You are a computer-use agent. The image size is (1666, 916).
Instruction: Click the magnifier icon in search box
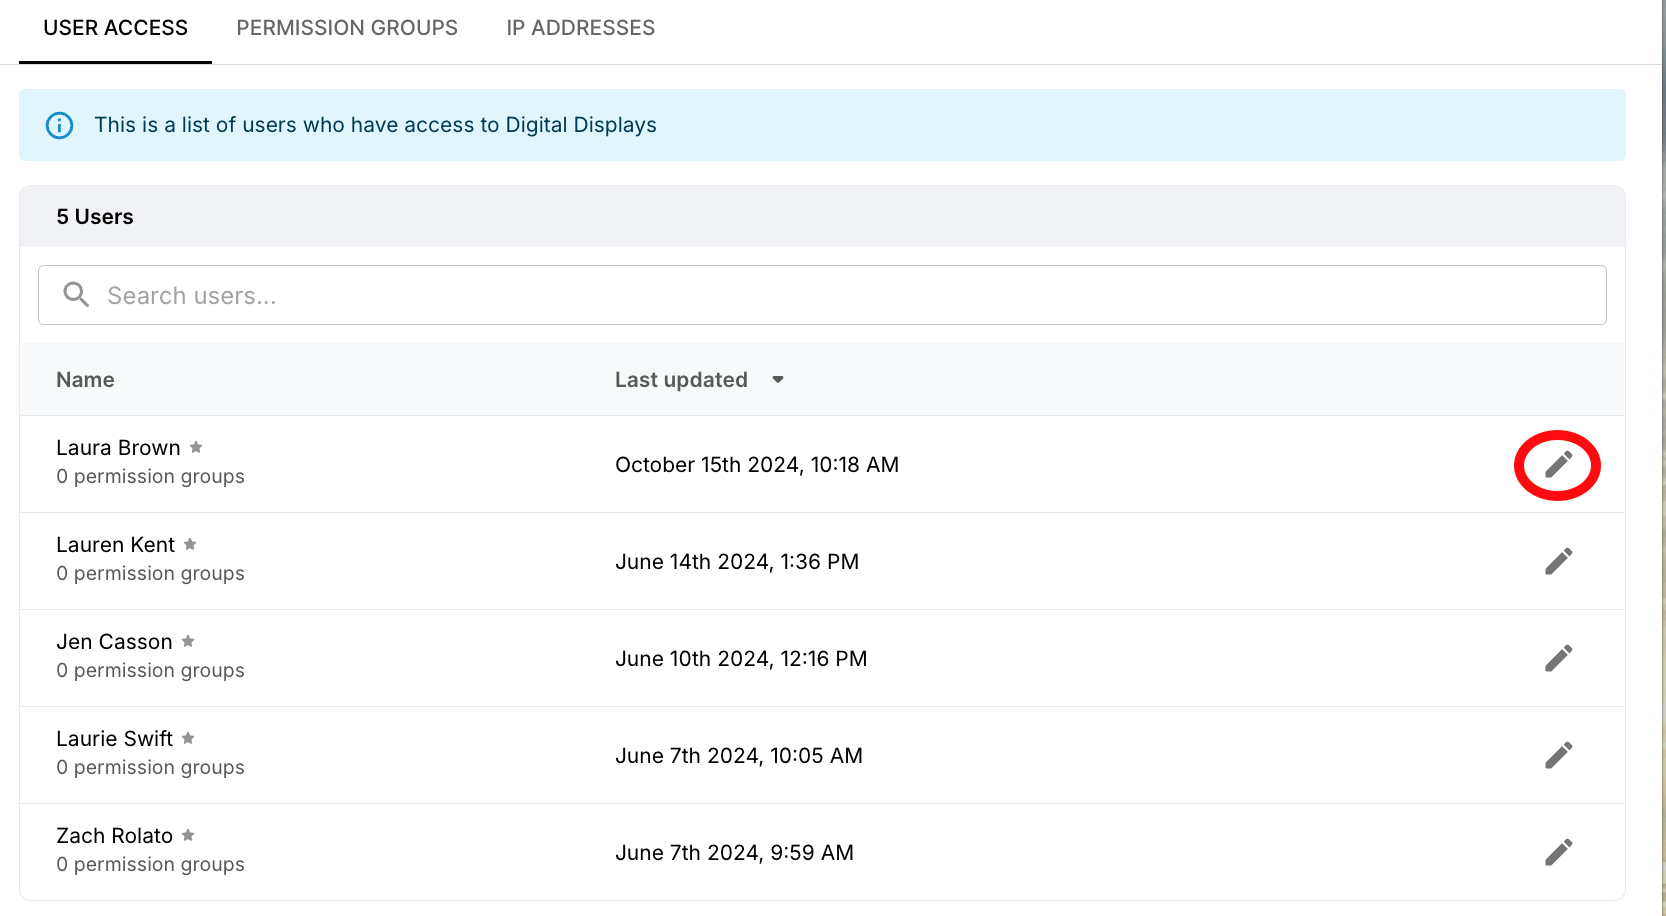click(x=76, y=294)
